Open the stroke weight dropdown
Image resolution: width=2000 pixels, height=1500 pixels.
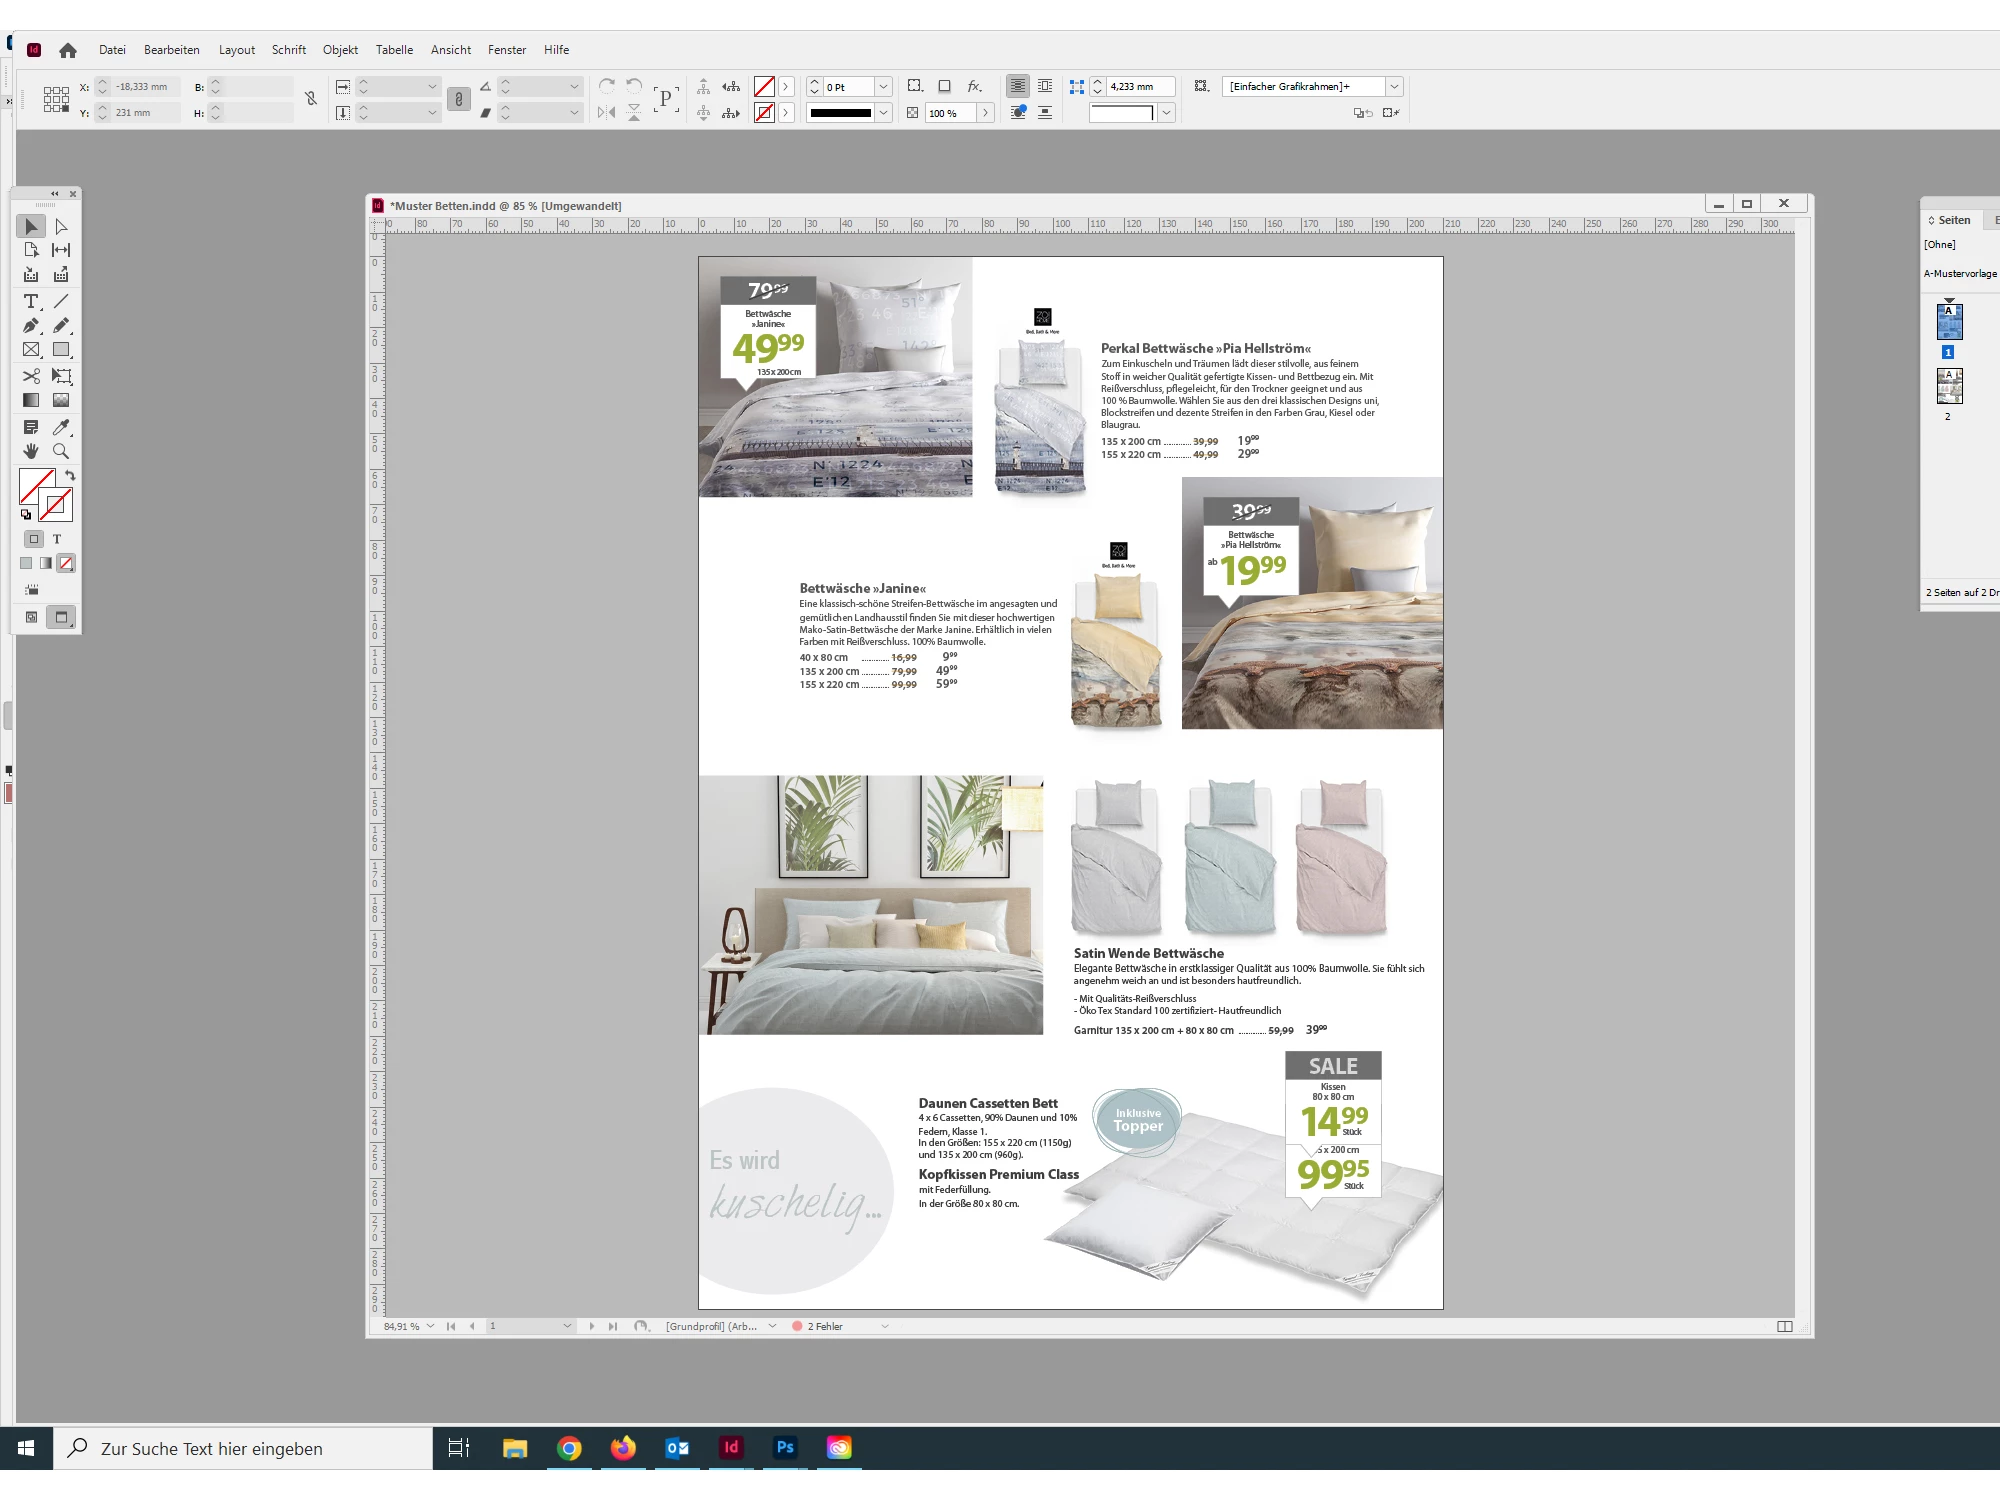click(x=883, y=87)
